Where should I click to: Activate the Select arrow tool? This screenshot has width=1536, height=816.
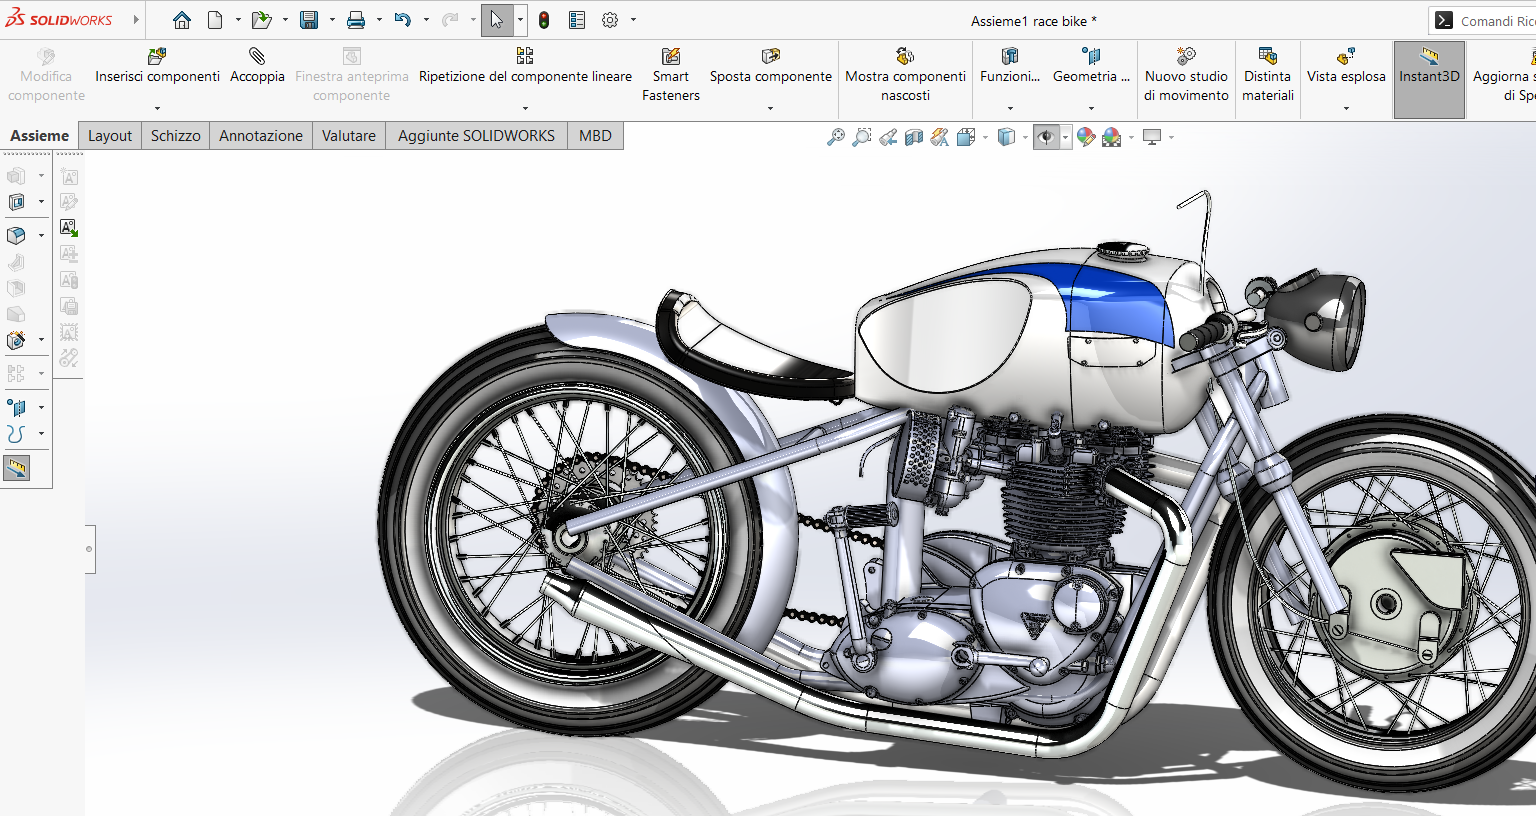coord(497,20)
